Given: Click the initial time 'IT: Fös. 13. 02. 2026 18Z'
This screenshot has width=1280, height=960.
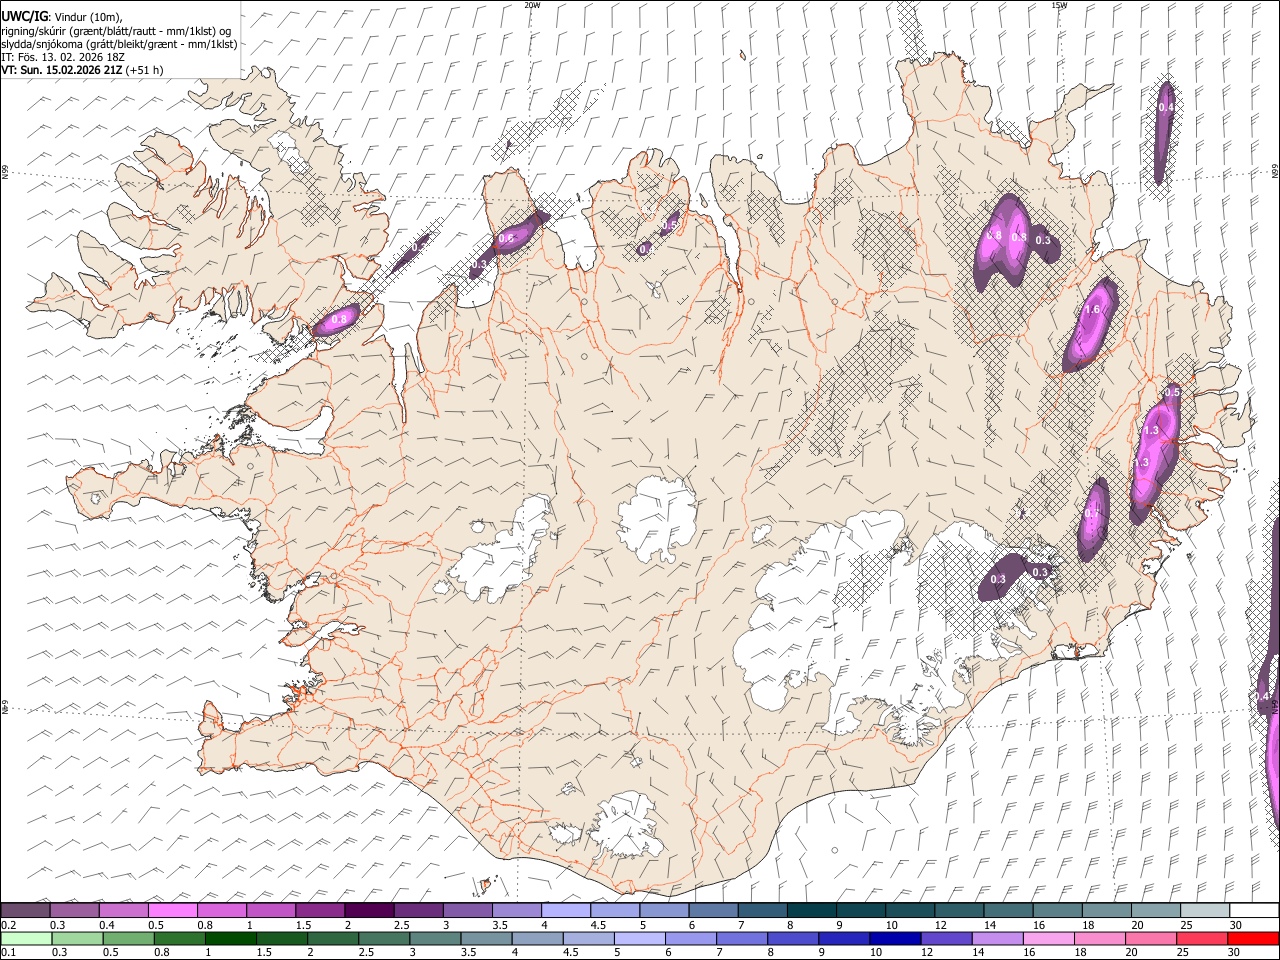Looking at the screenshot, I should click(x=63, y=57).
